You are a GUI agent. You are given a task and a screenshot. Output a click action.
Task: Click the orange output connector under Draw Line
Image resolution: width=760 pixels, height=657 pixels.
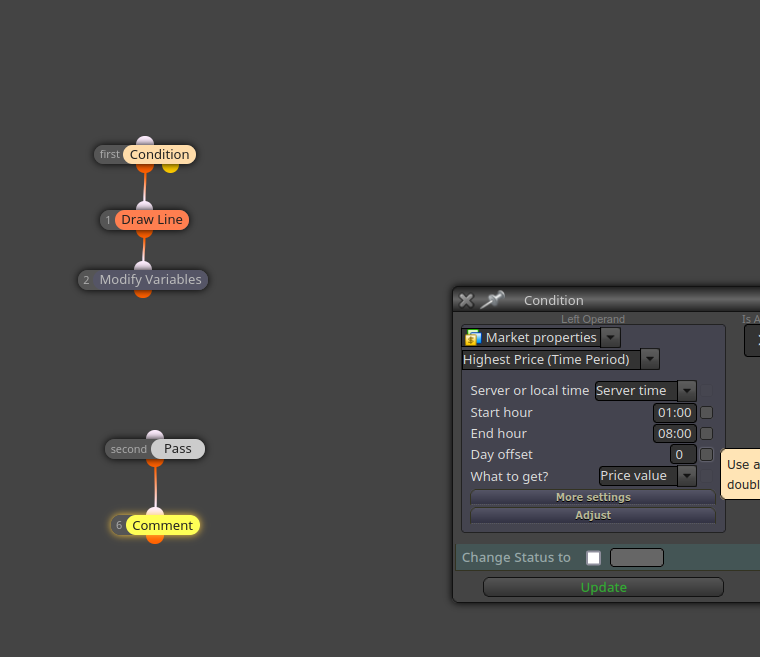pos(144,233)
